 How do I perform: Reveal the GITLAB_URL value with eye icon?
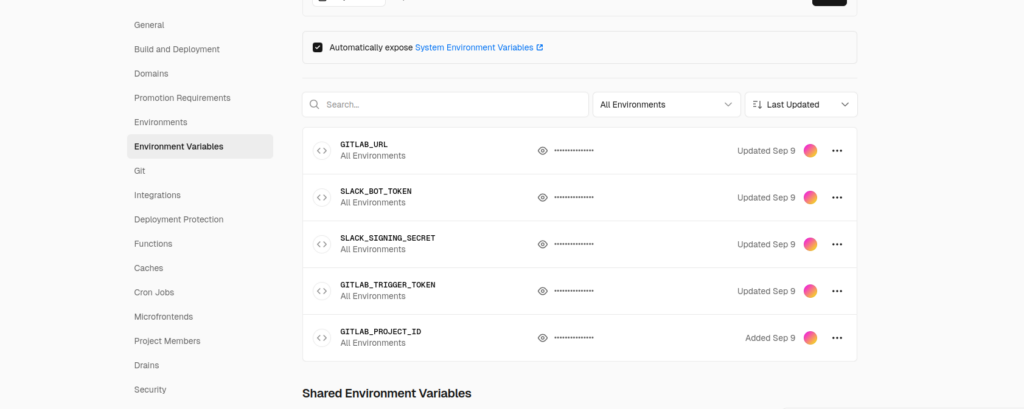coord(543,151)
